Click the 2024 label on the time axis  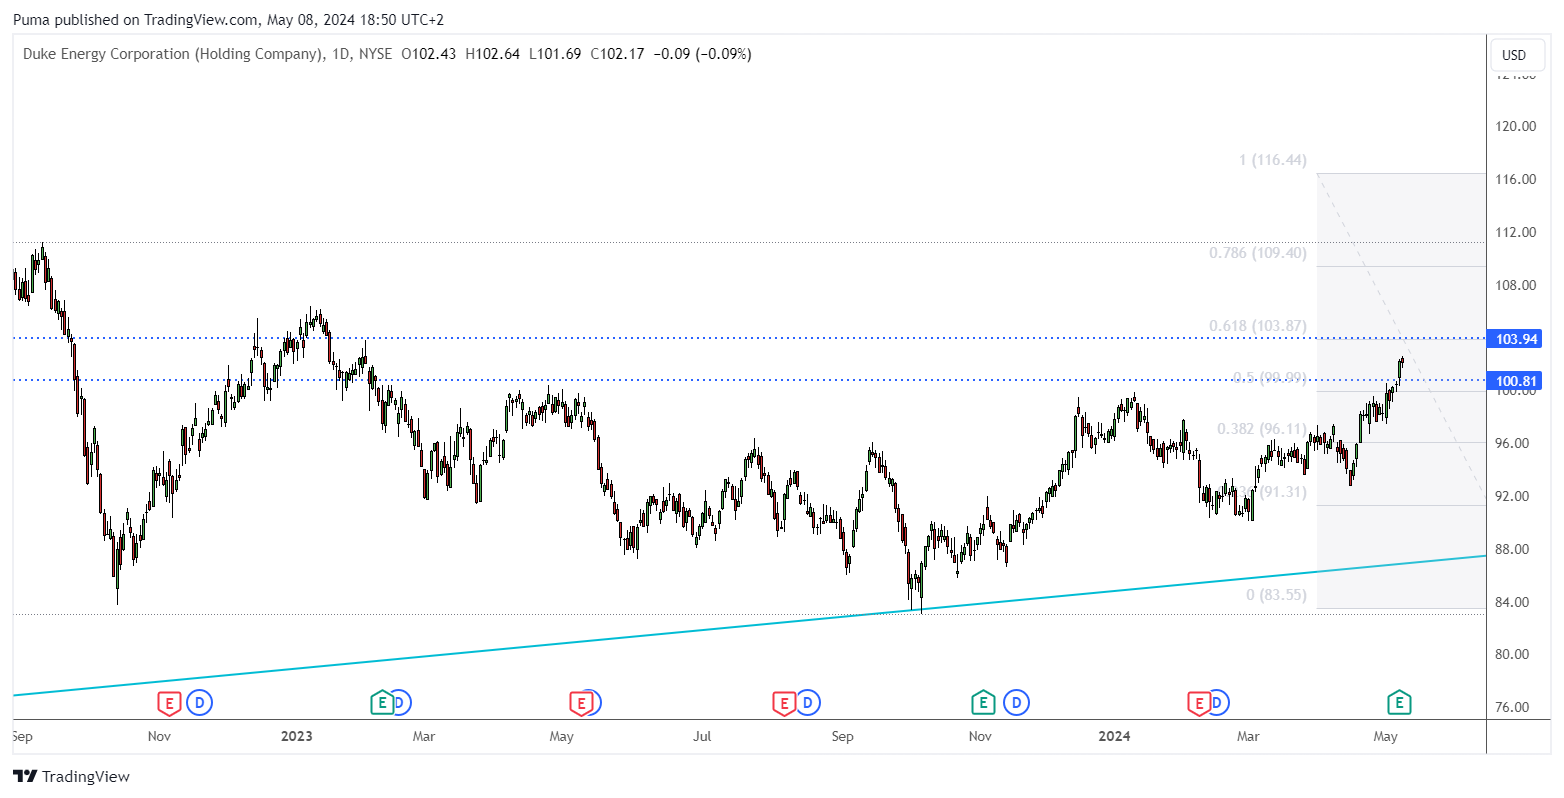[x=1114, y=737]
